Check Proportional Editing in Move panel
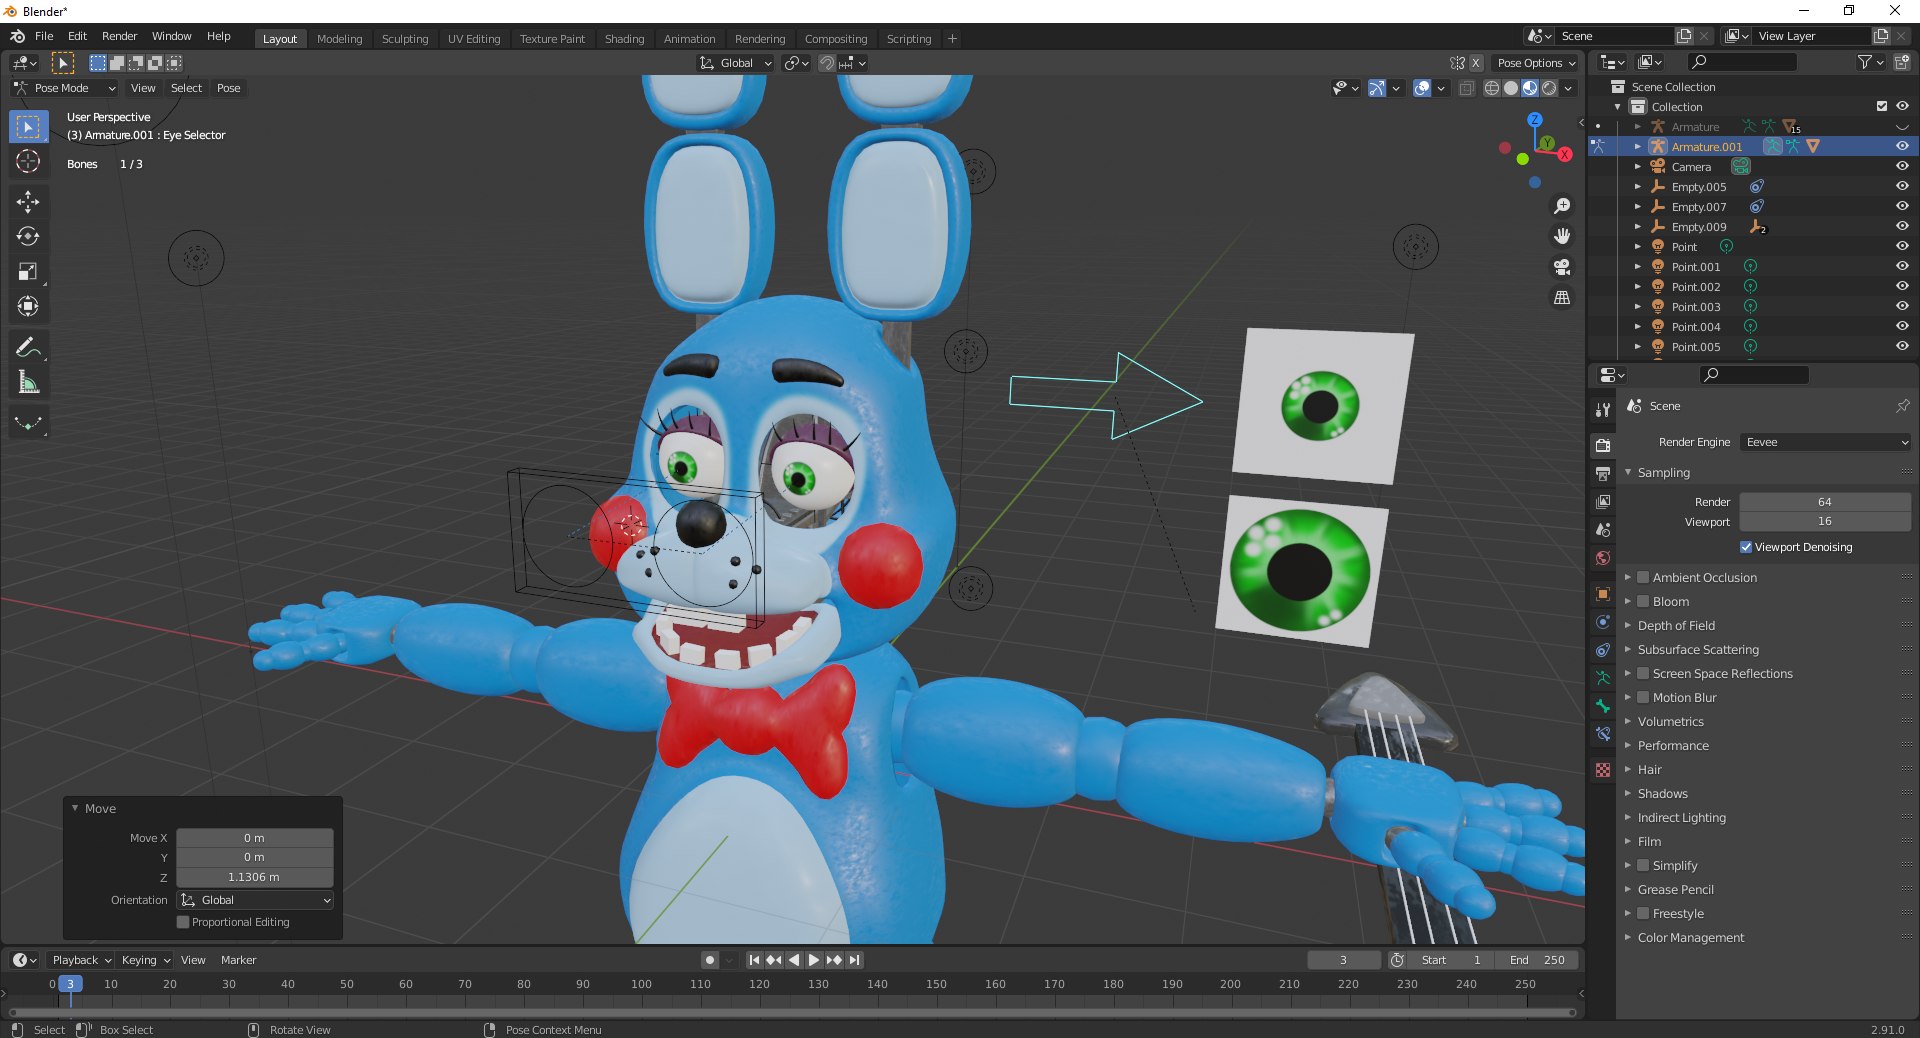The height and width of the screenshot is (1038, 1920). [x=183, y=922]
